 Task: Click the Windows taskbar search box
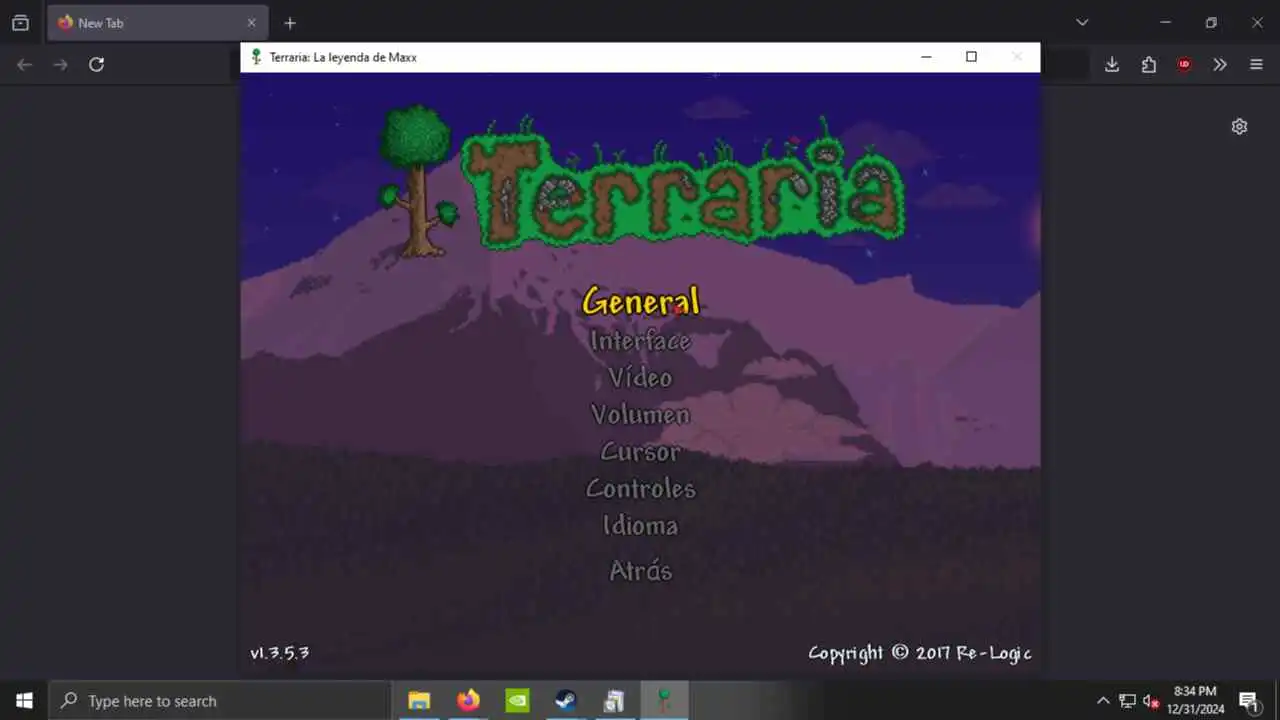[x=219, y=701]
